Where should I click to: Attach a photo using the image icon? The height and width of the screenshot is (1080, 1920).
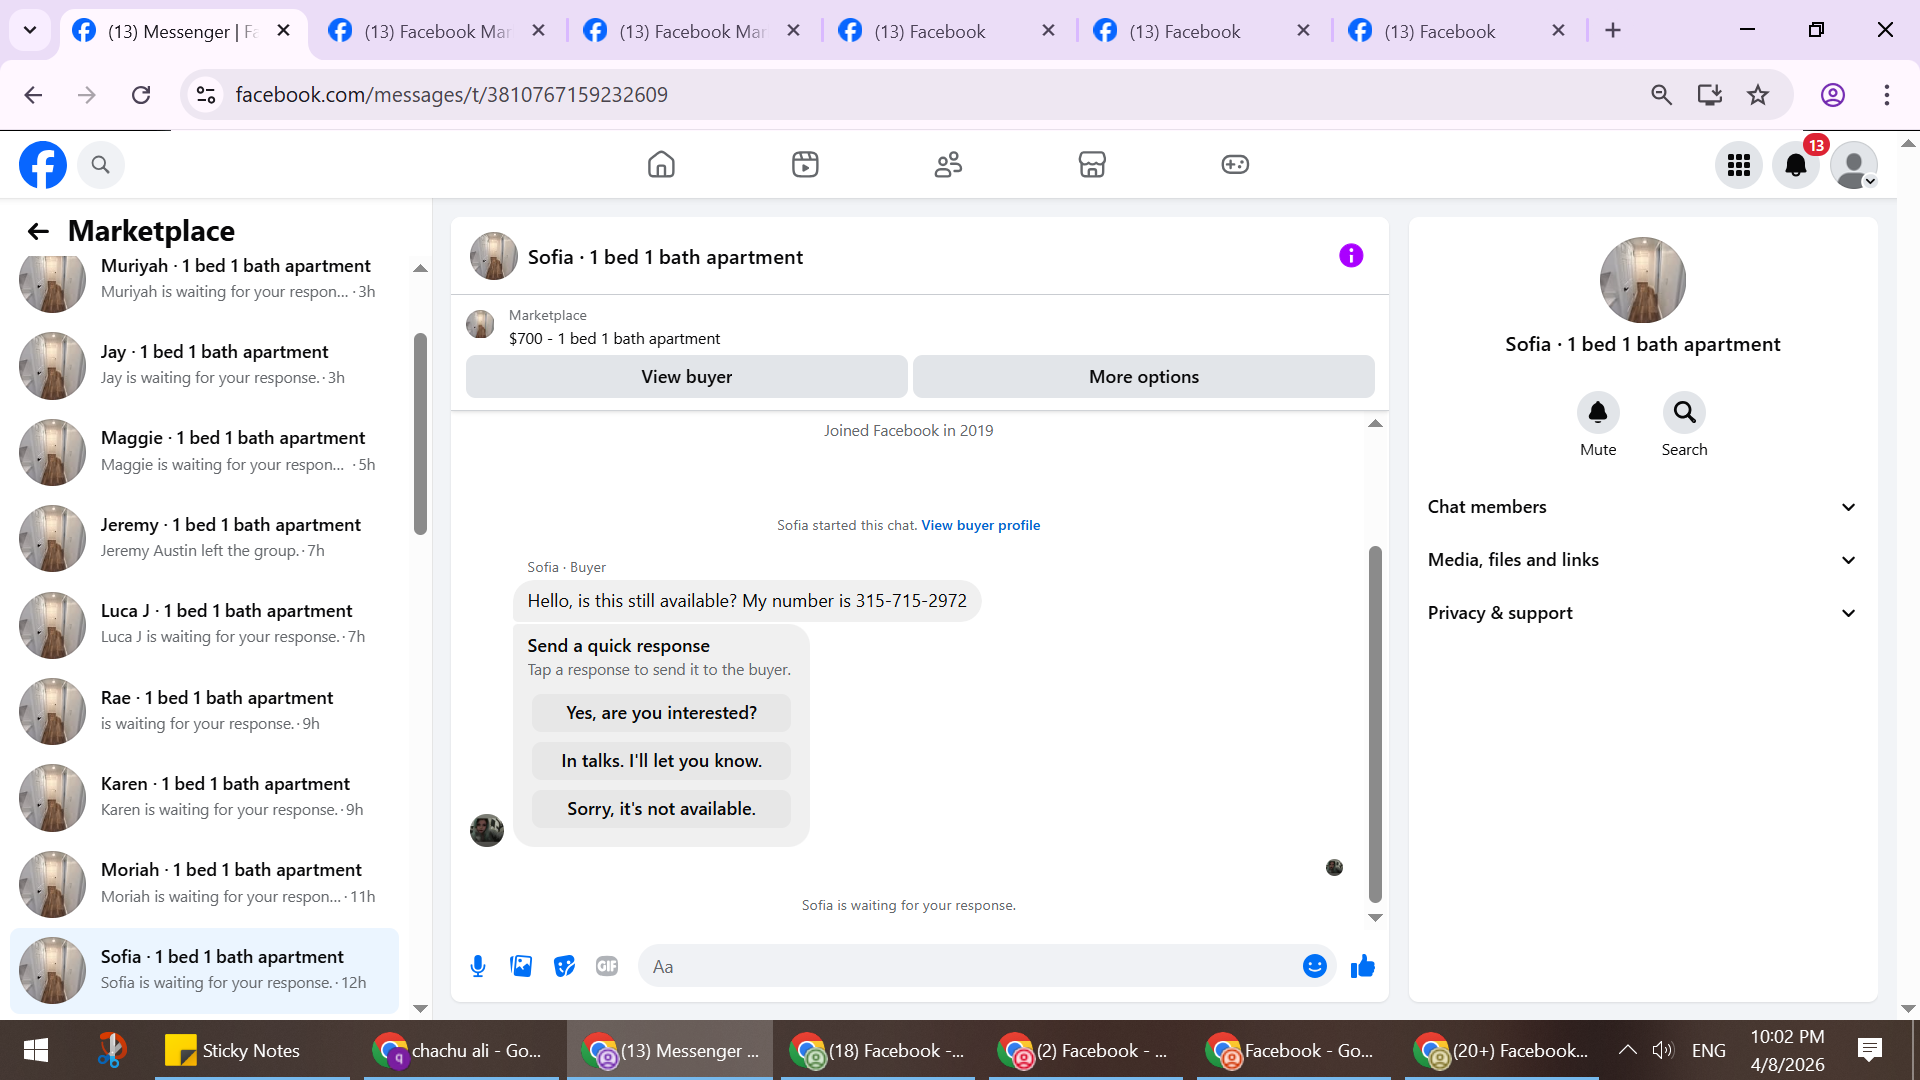coord(521,966)
